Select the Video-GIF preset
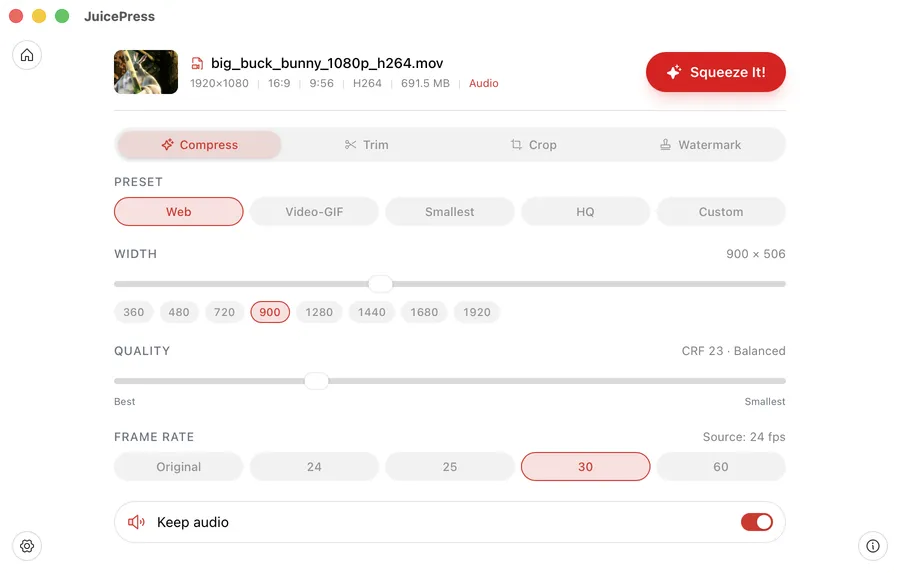 (x=314, y=212)
